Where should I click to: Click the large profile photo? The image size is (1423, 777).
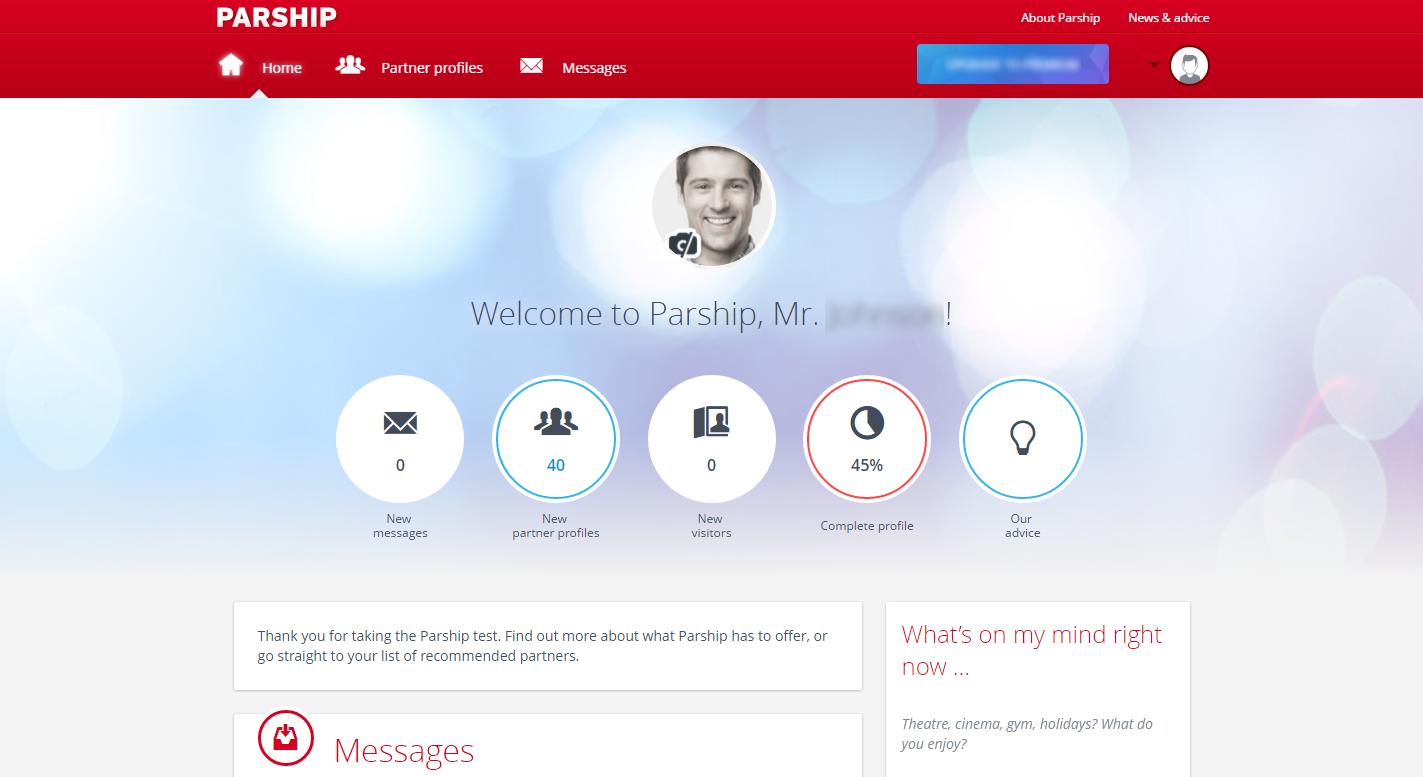tap(714, 206)
